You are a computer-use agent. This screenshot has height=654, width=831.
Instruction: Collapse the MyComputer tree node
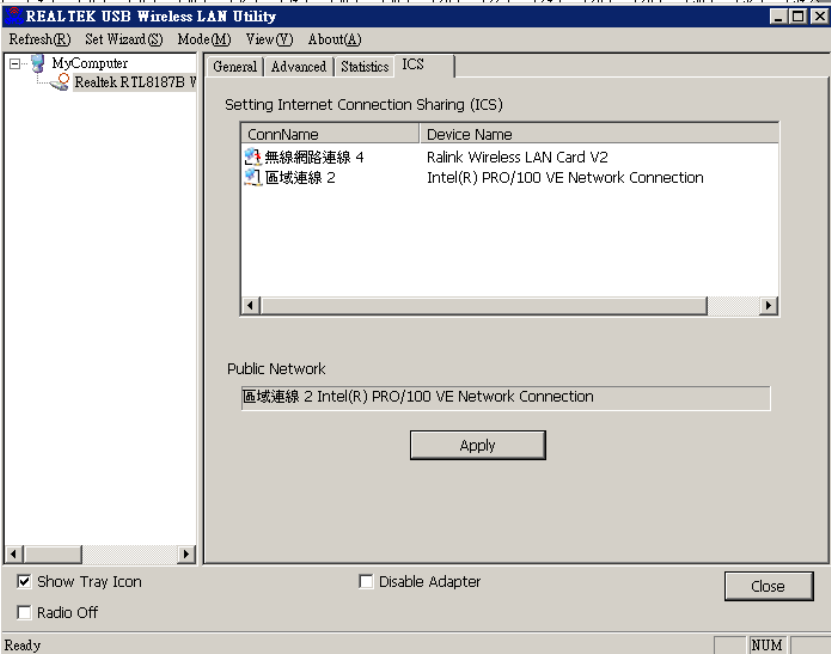15,64
